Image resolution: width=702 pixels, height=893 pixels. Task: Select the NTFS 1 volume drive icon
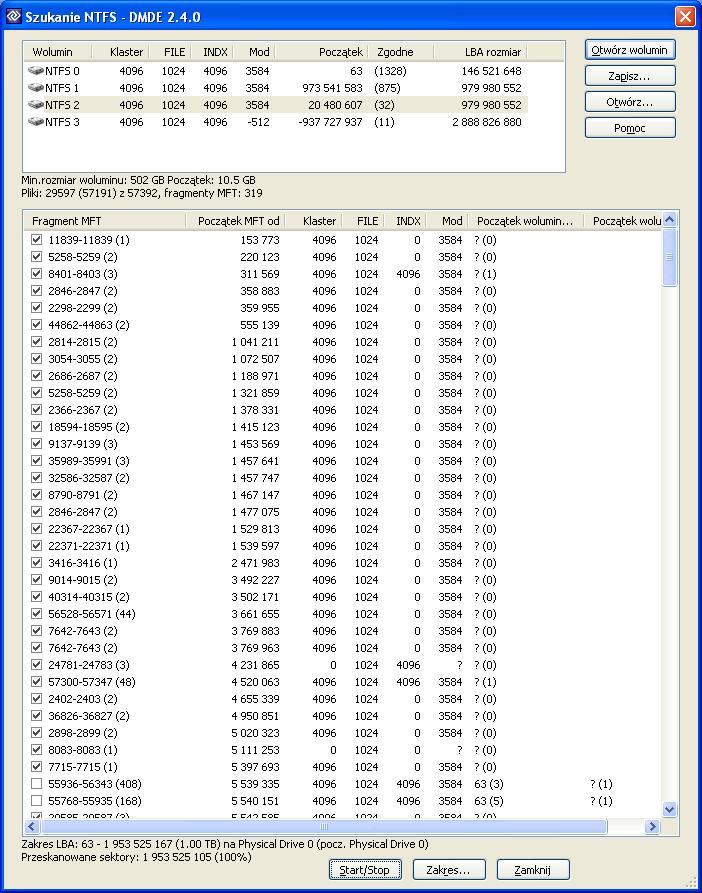tap(36, 88)
